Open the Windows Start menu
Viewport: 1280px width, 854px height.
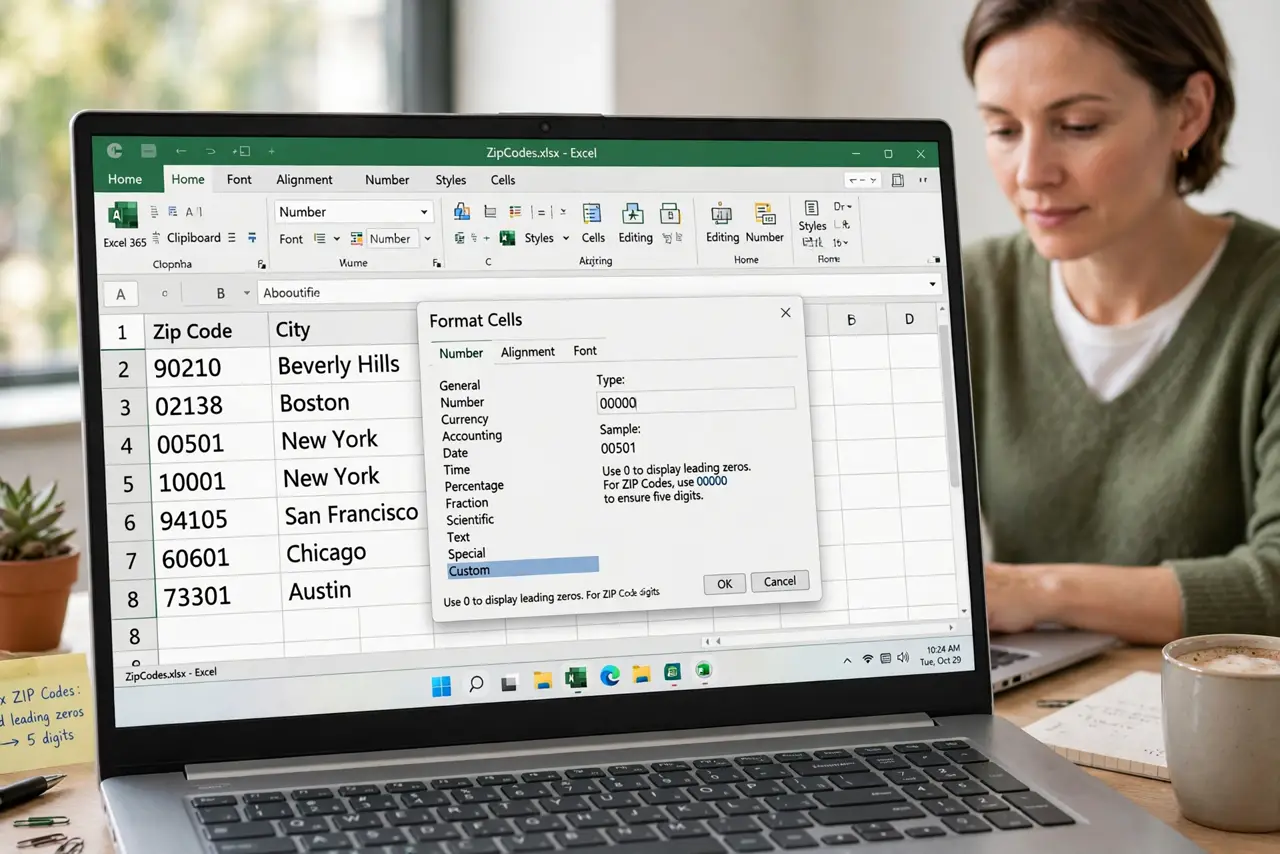(x=441, y=684)
